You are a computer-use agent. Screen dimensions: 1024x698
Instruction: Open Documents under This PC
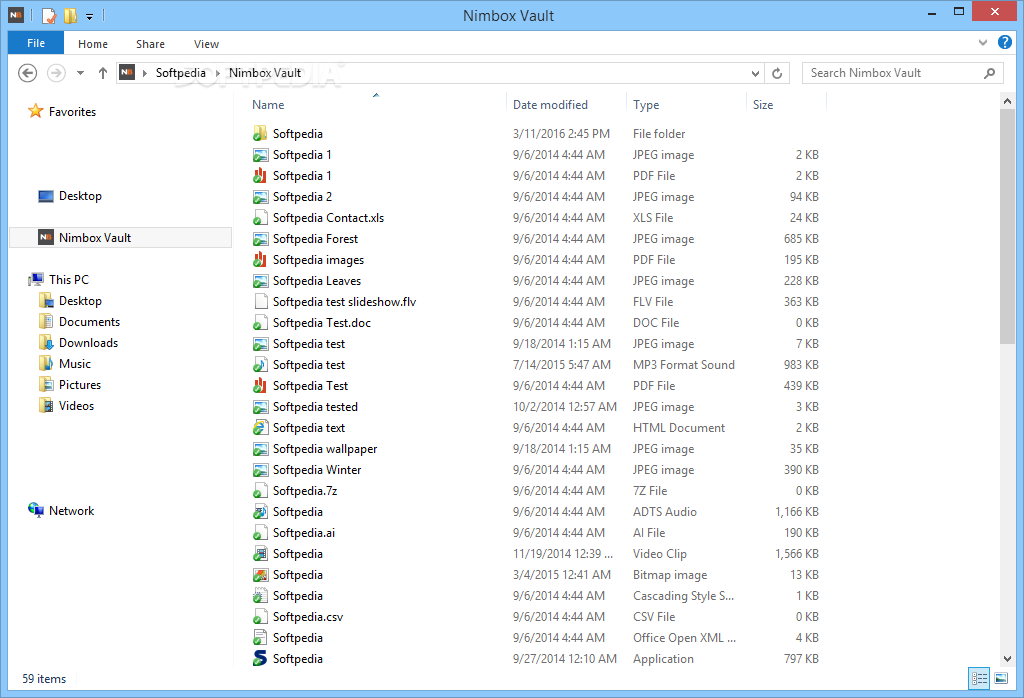[79, 321]
